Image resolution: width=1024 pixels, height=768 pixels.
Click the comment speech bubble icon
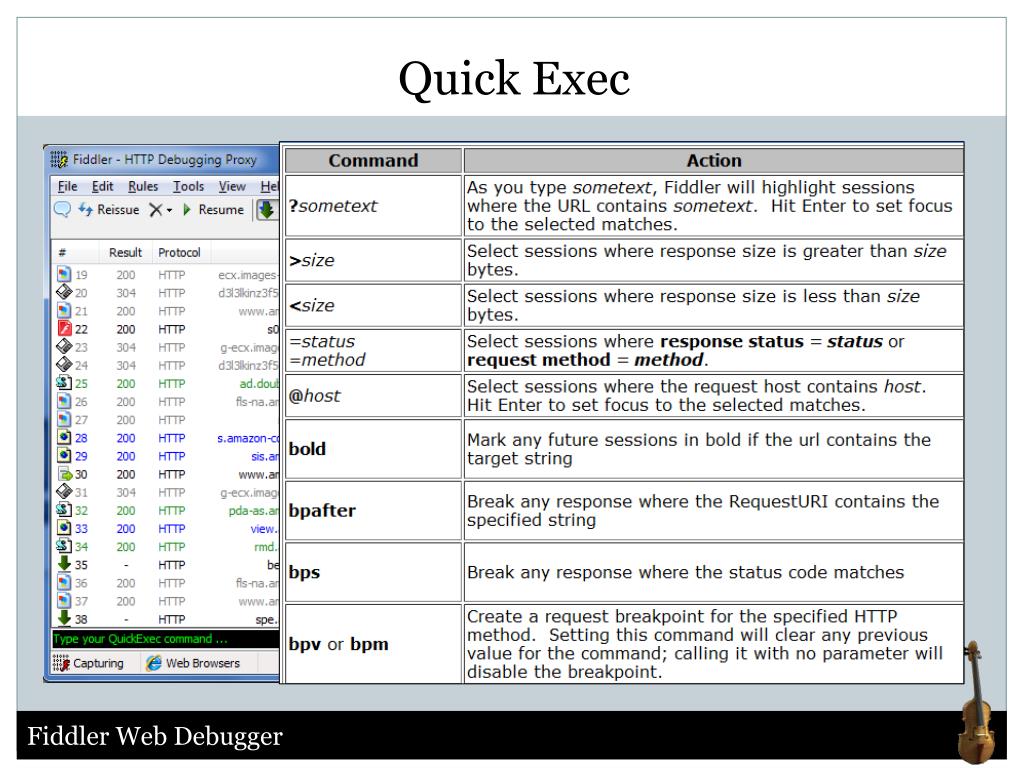coord(62,210)
